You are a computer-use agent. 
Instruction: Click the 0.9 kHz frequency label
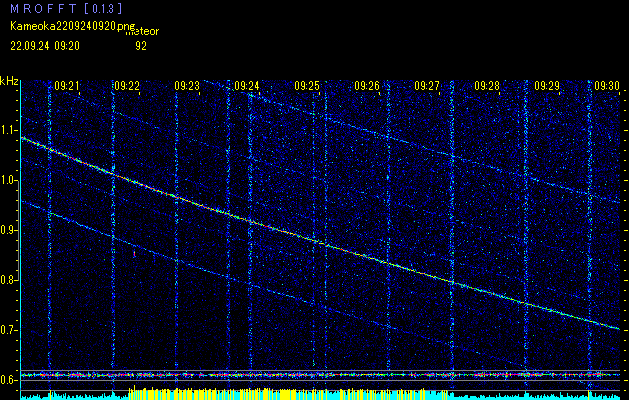click(8, 230)
